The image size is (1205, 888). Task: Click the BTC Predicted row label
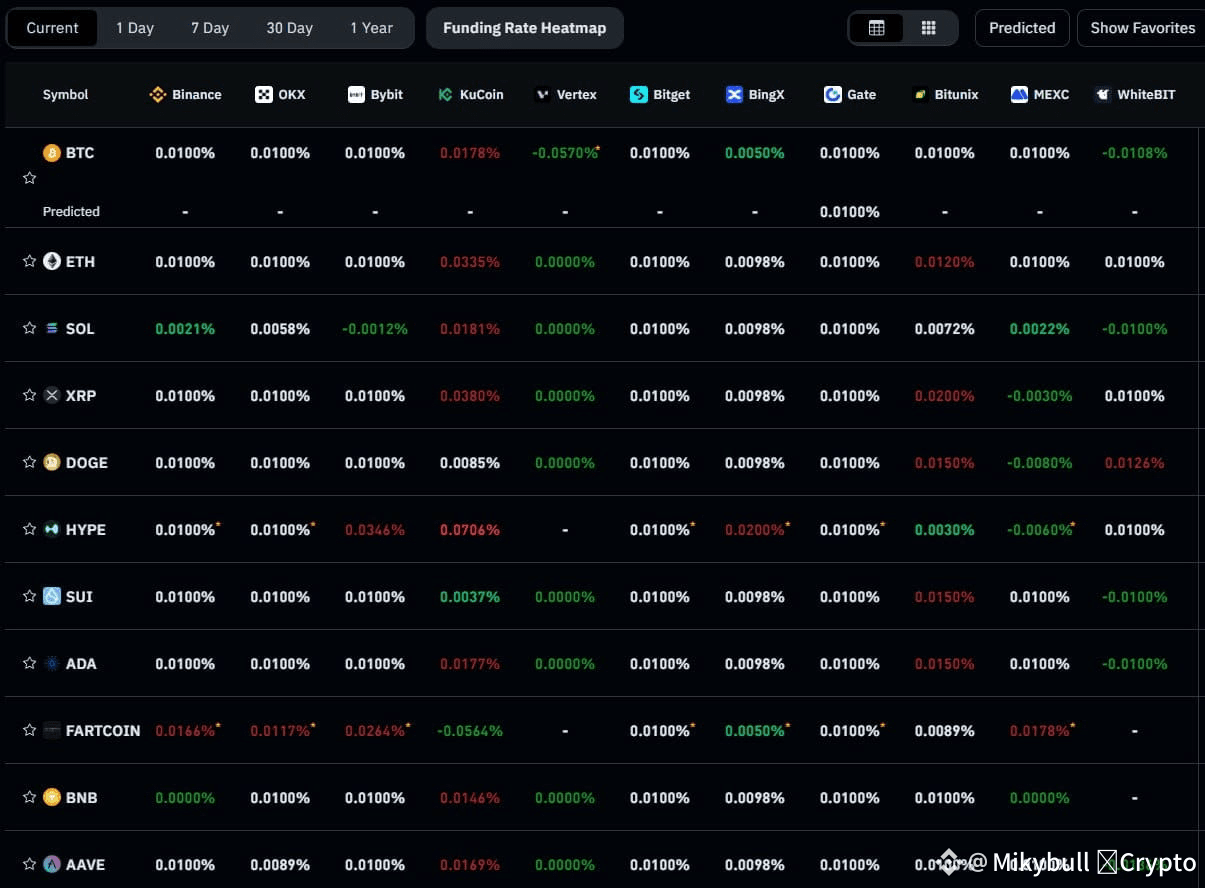pyautogui.click(x=71, y=212)
